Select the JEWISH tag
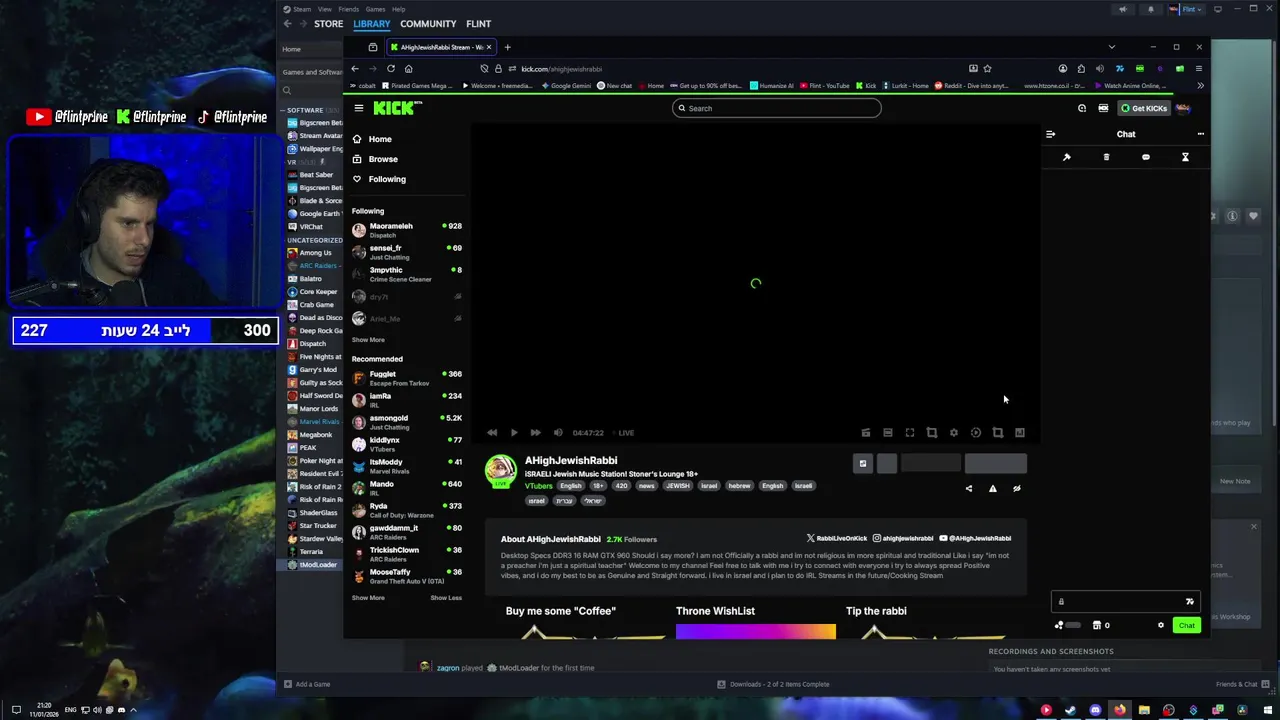The image size is (1280, 720). pyautogui.click(x=677, y=486)
